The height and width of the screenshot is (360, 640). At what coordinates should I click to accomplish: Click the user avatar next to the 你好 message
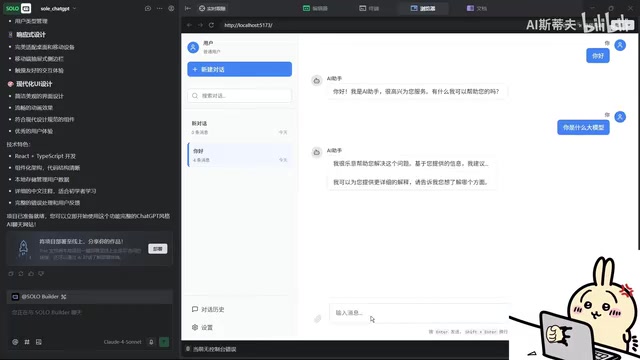(x=620, y=45)
